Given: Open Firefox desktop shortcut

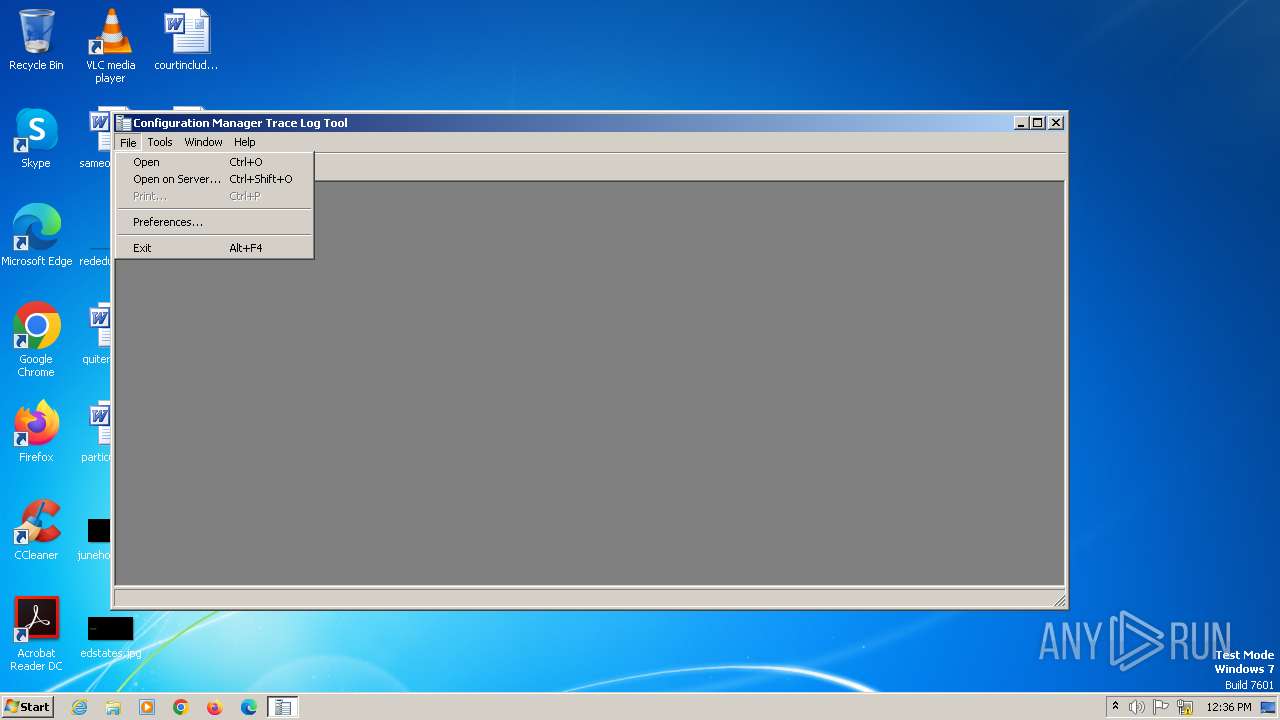Looking at the screenshot, I should (36, 432).
